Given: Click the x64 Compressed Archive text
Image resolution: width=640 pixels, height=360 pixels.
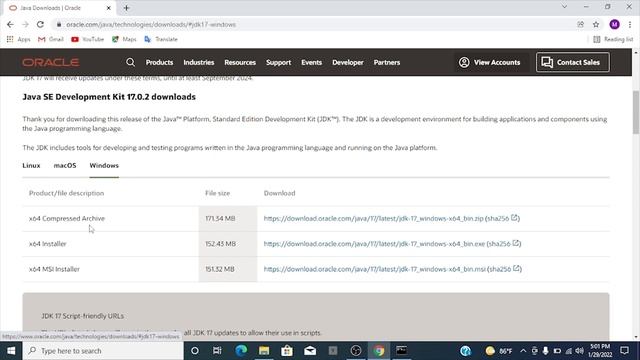Looking at the screenshot, I should point(67,218).
